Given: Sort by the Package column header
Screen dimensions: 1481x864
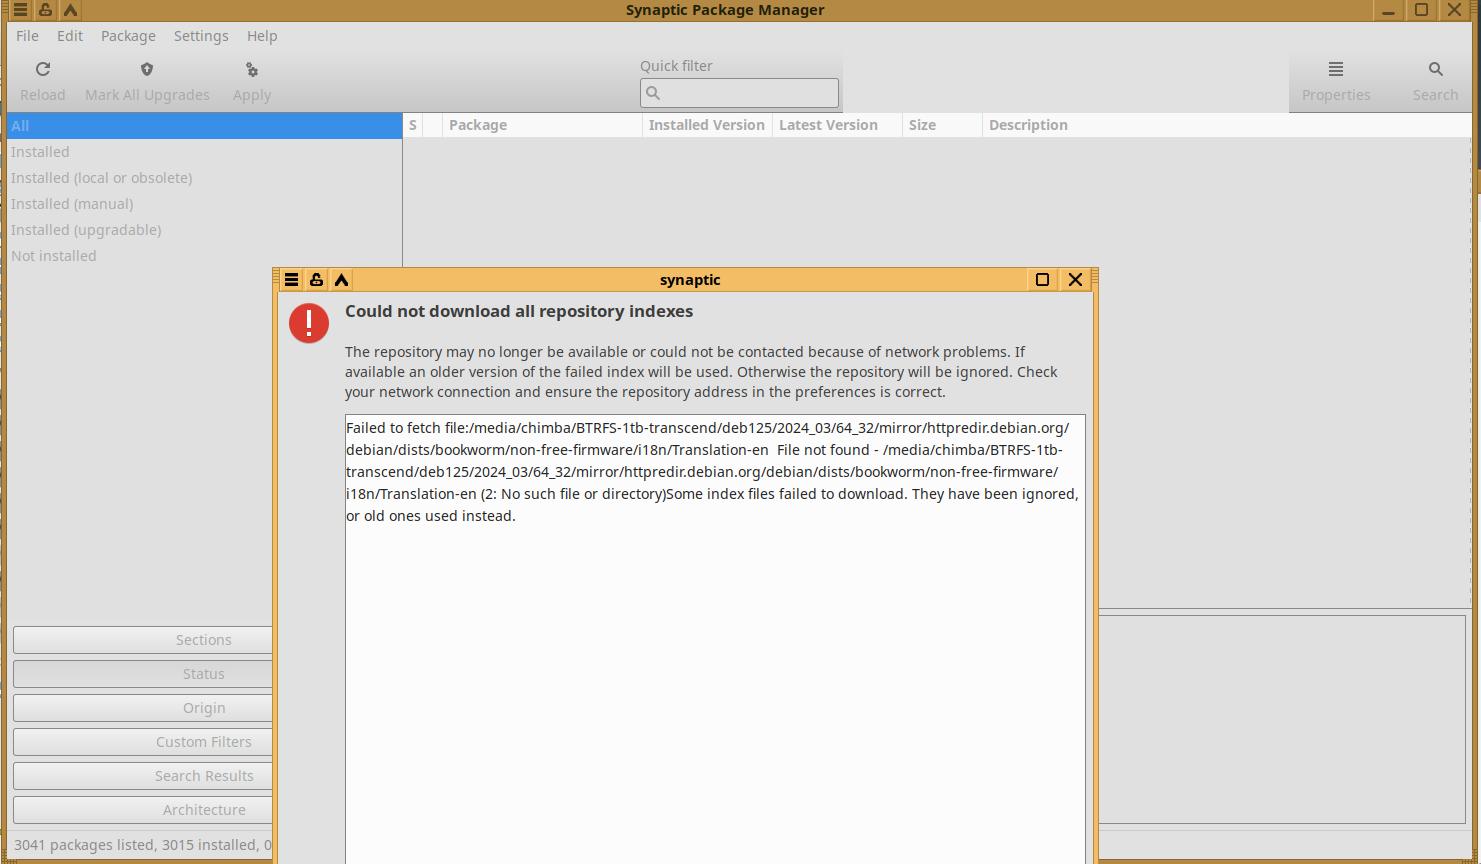Looking at the screenshot, I should 542,125.
